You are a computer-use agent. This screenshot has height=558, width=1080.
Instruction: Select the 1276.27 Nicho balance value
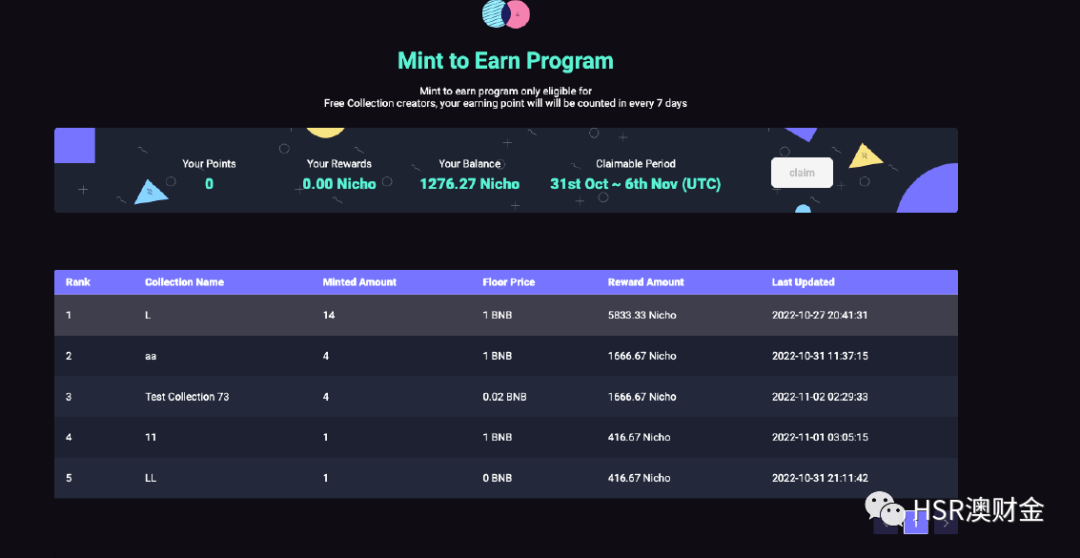(x=470, y=184)
